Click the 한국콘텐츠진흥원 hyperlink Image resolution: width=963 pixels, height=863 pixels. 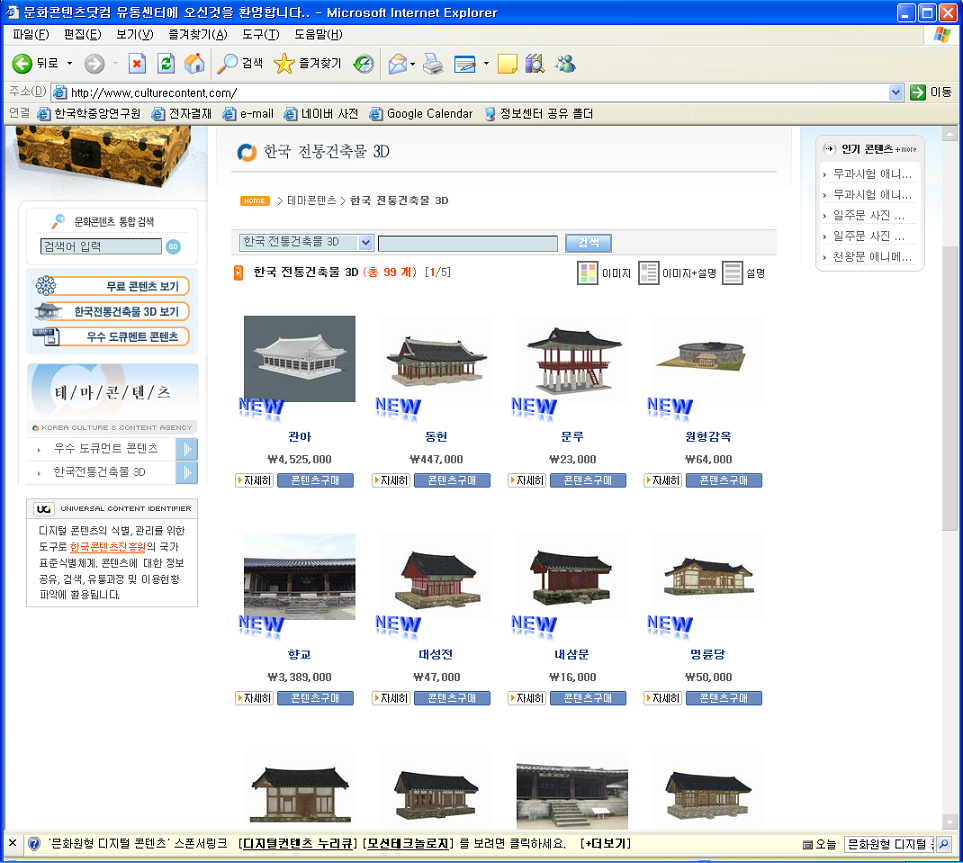pos(107,547)
